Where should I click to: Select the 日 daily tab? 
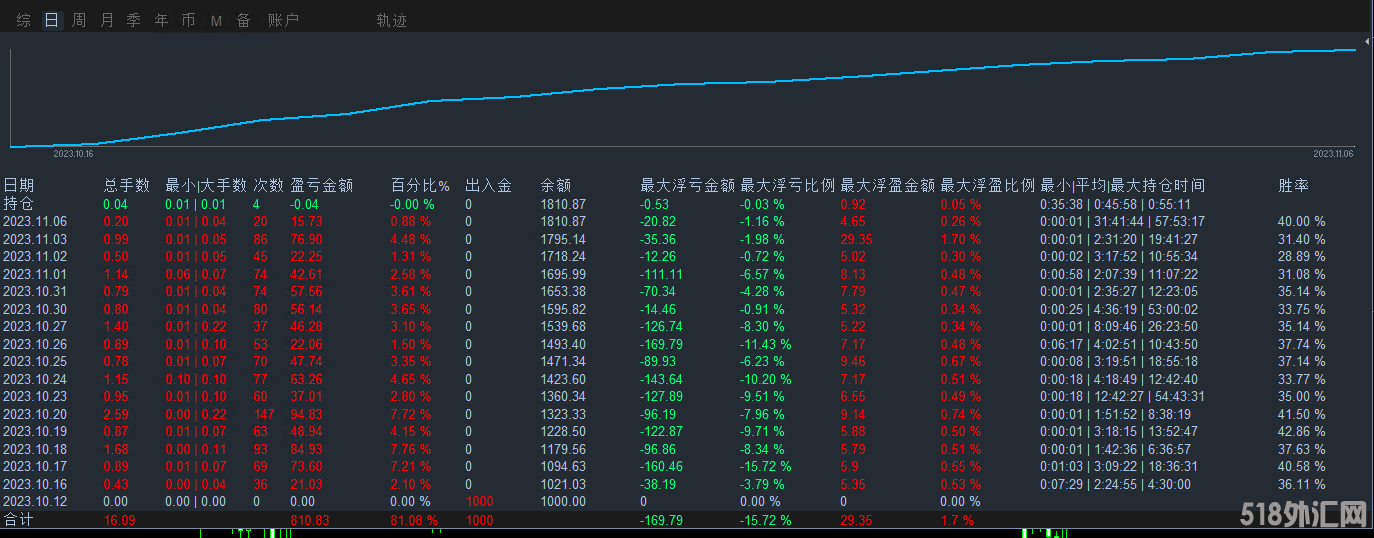tap(51, 20)
